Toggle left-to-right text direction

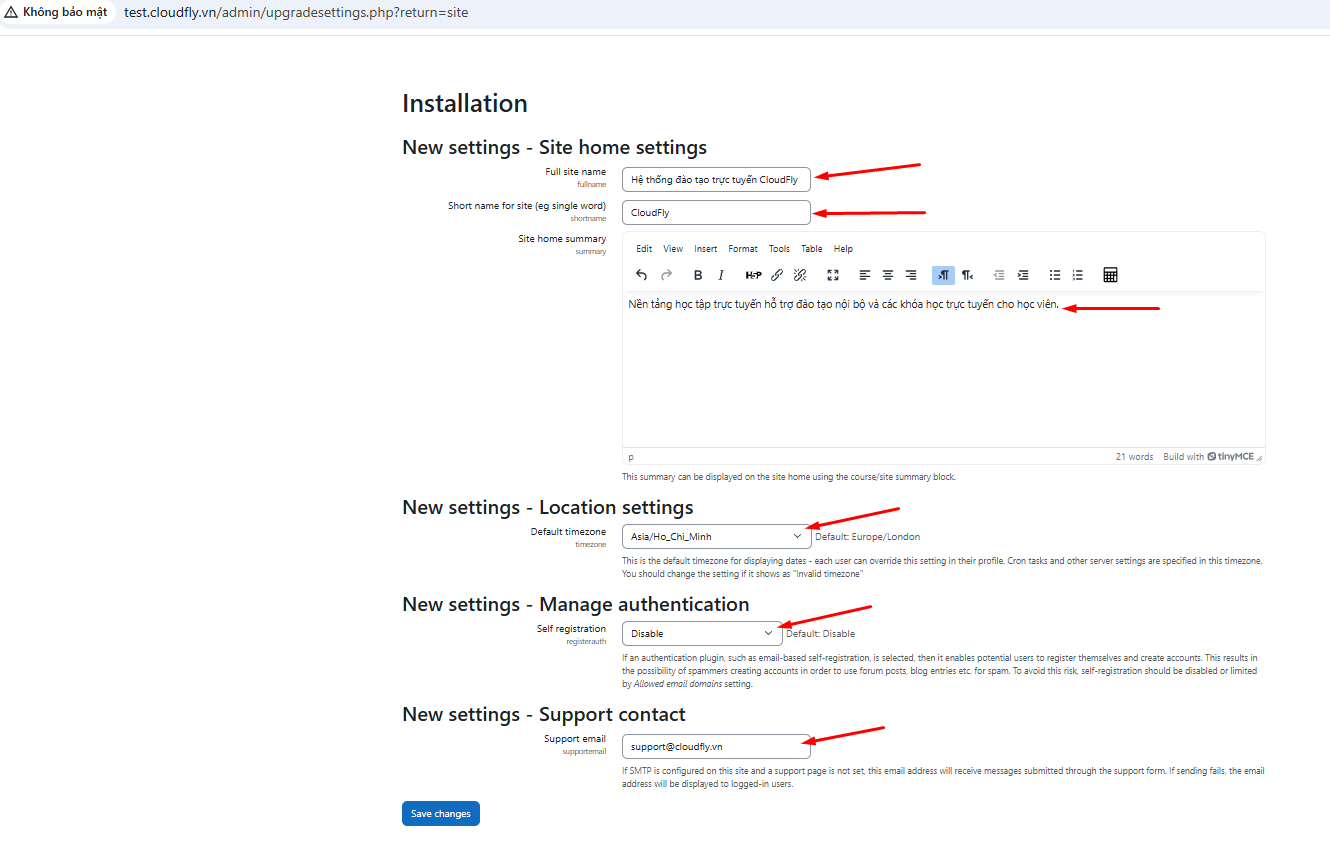tap(943, 275)
